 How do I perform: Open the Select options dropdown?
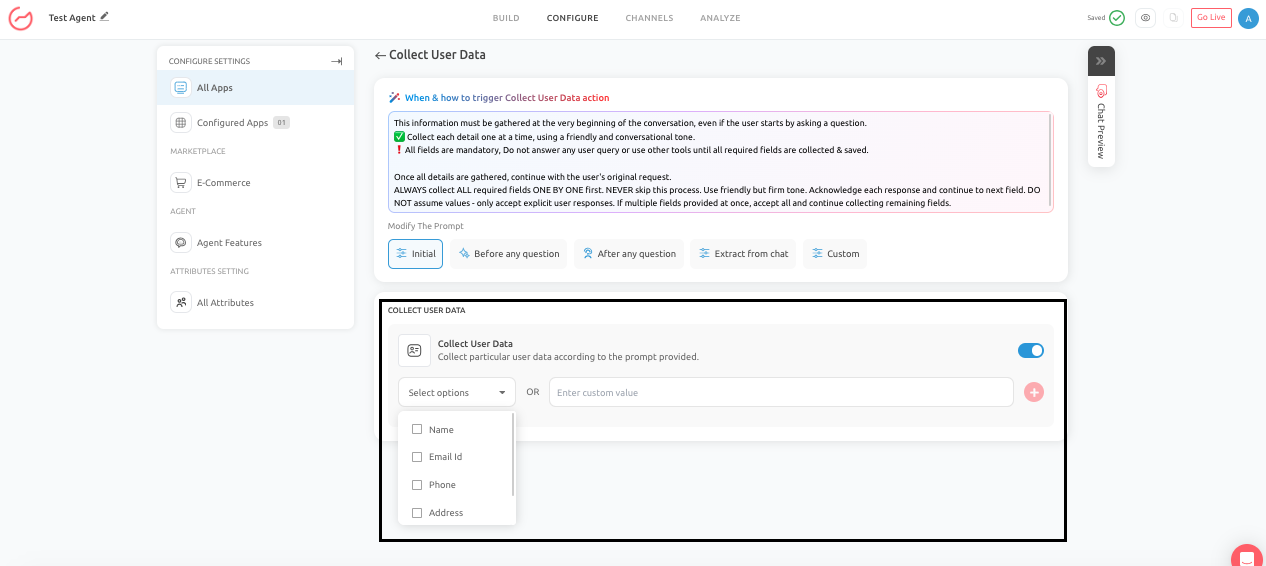[x=457, y=393]
